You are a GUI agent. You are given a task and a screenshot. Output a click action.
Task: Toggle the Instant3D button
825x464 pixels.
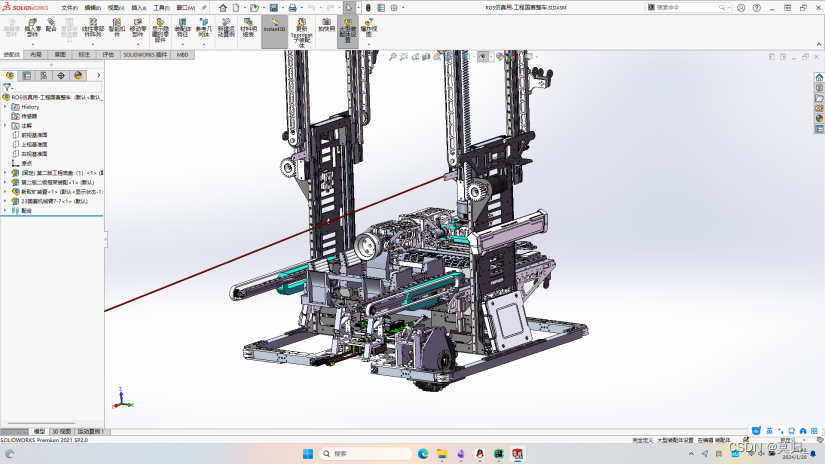pos(275,32)
